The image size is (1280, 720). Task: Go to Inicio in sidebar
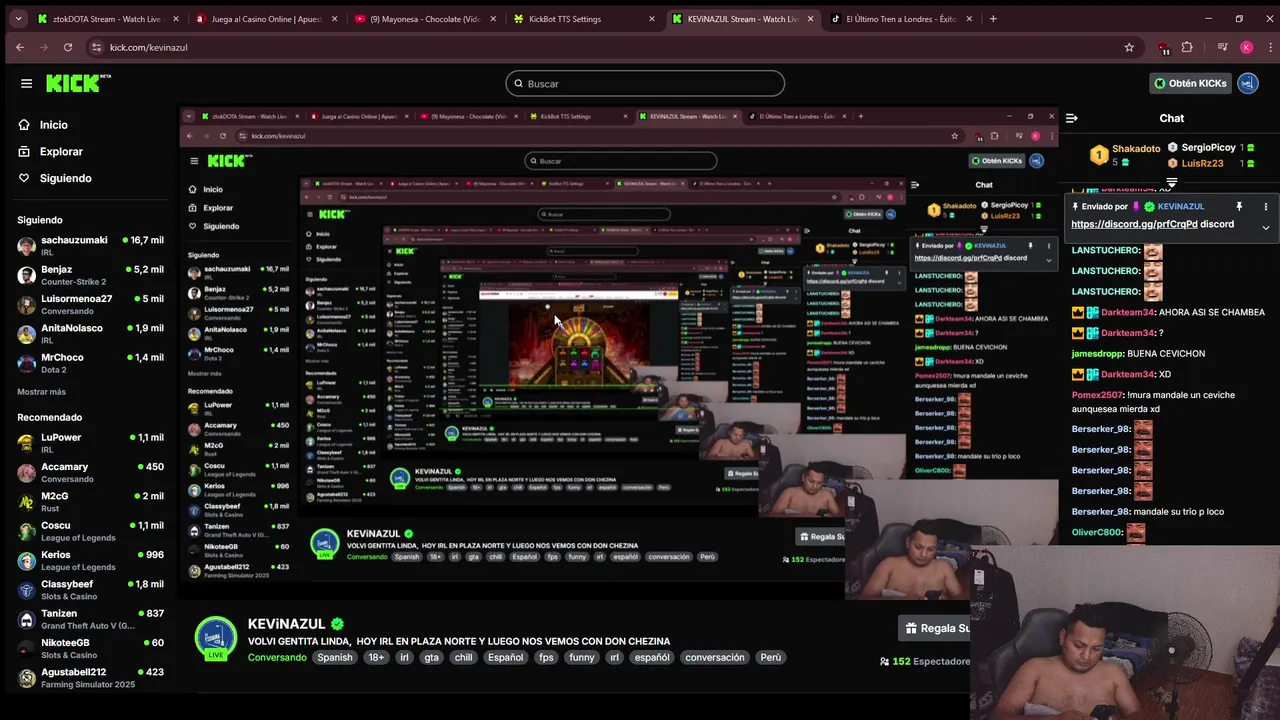pyautogui.click(x=54, y=125)
